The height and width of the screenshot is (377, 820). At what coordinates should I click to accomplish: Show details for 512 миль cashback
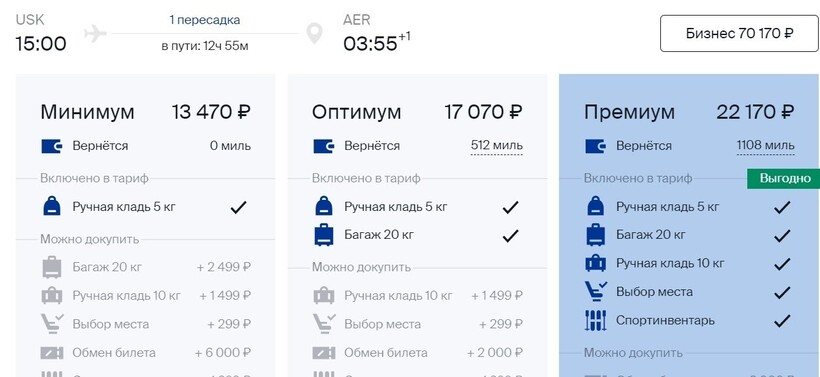[496, 146]
